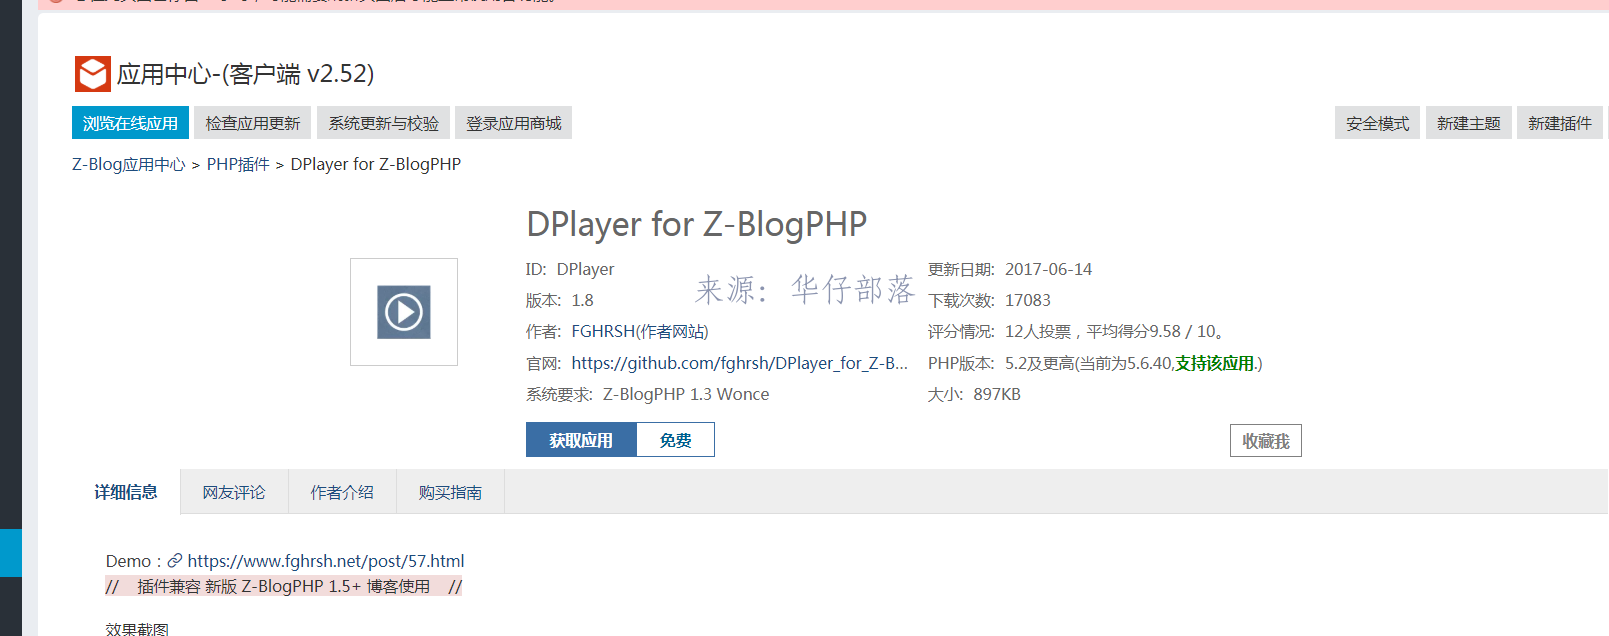Click 系统更新与校验 button
This screenshot has height=636, width=1609.
click(x=384, y=123)
